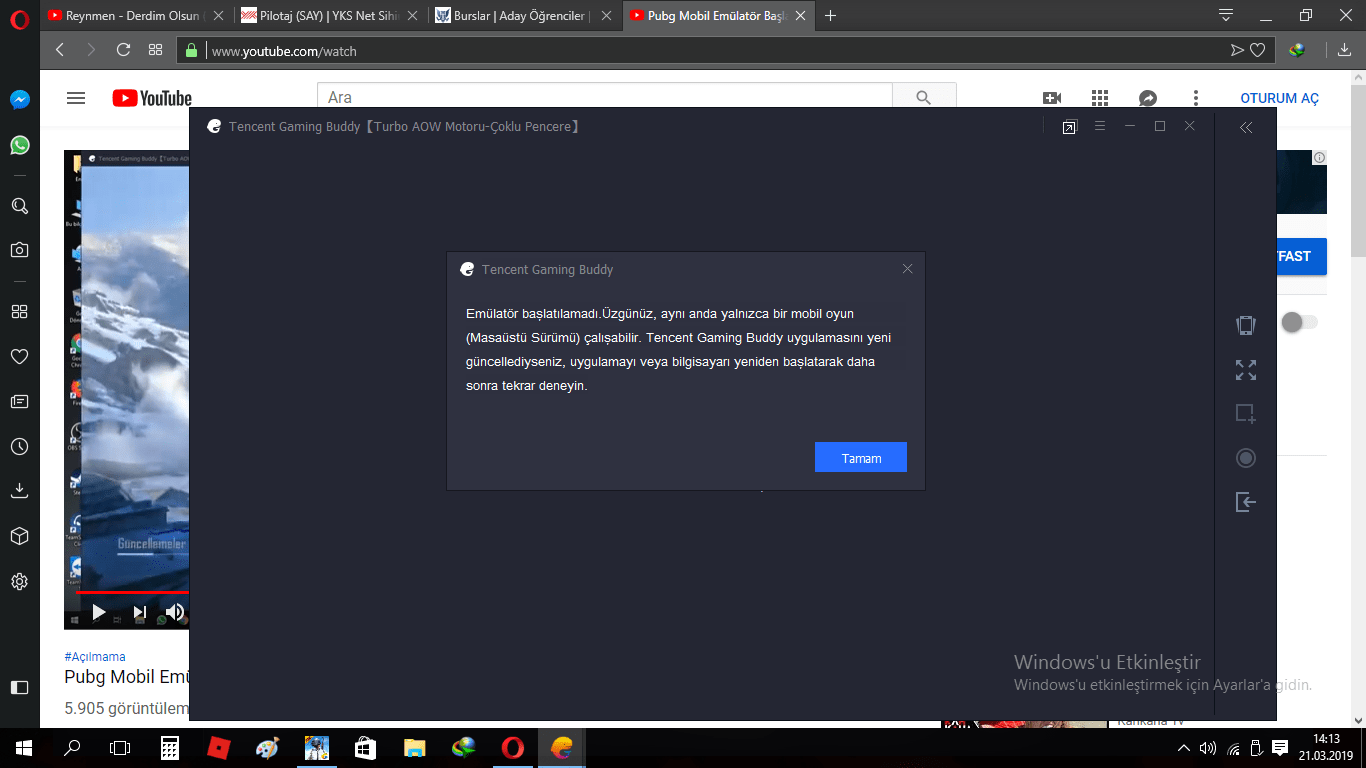Open File Explorer from the taskbar
The width and height of the screenshot is (1366, 768).
414,748
